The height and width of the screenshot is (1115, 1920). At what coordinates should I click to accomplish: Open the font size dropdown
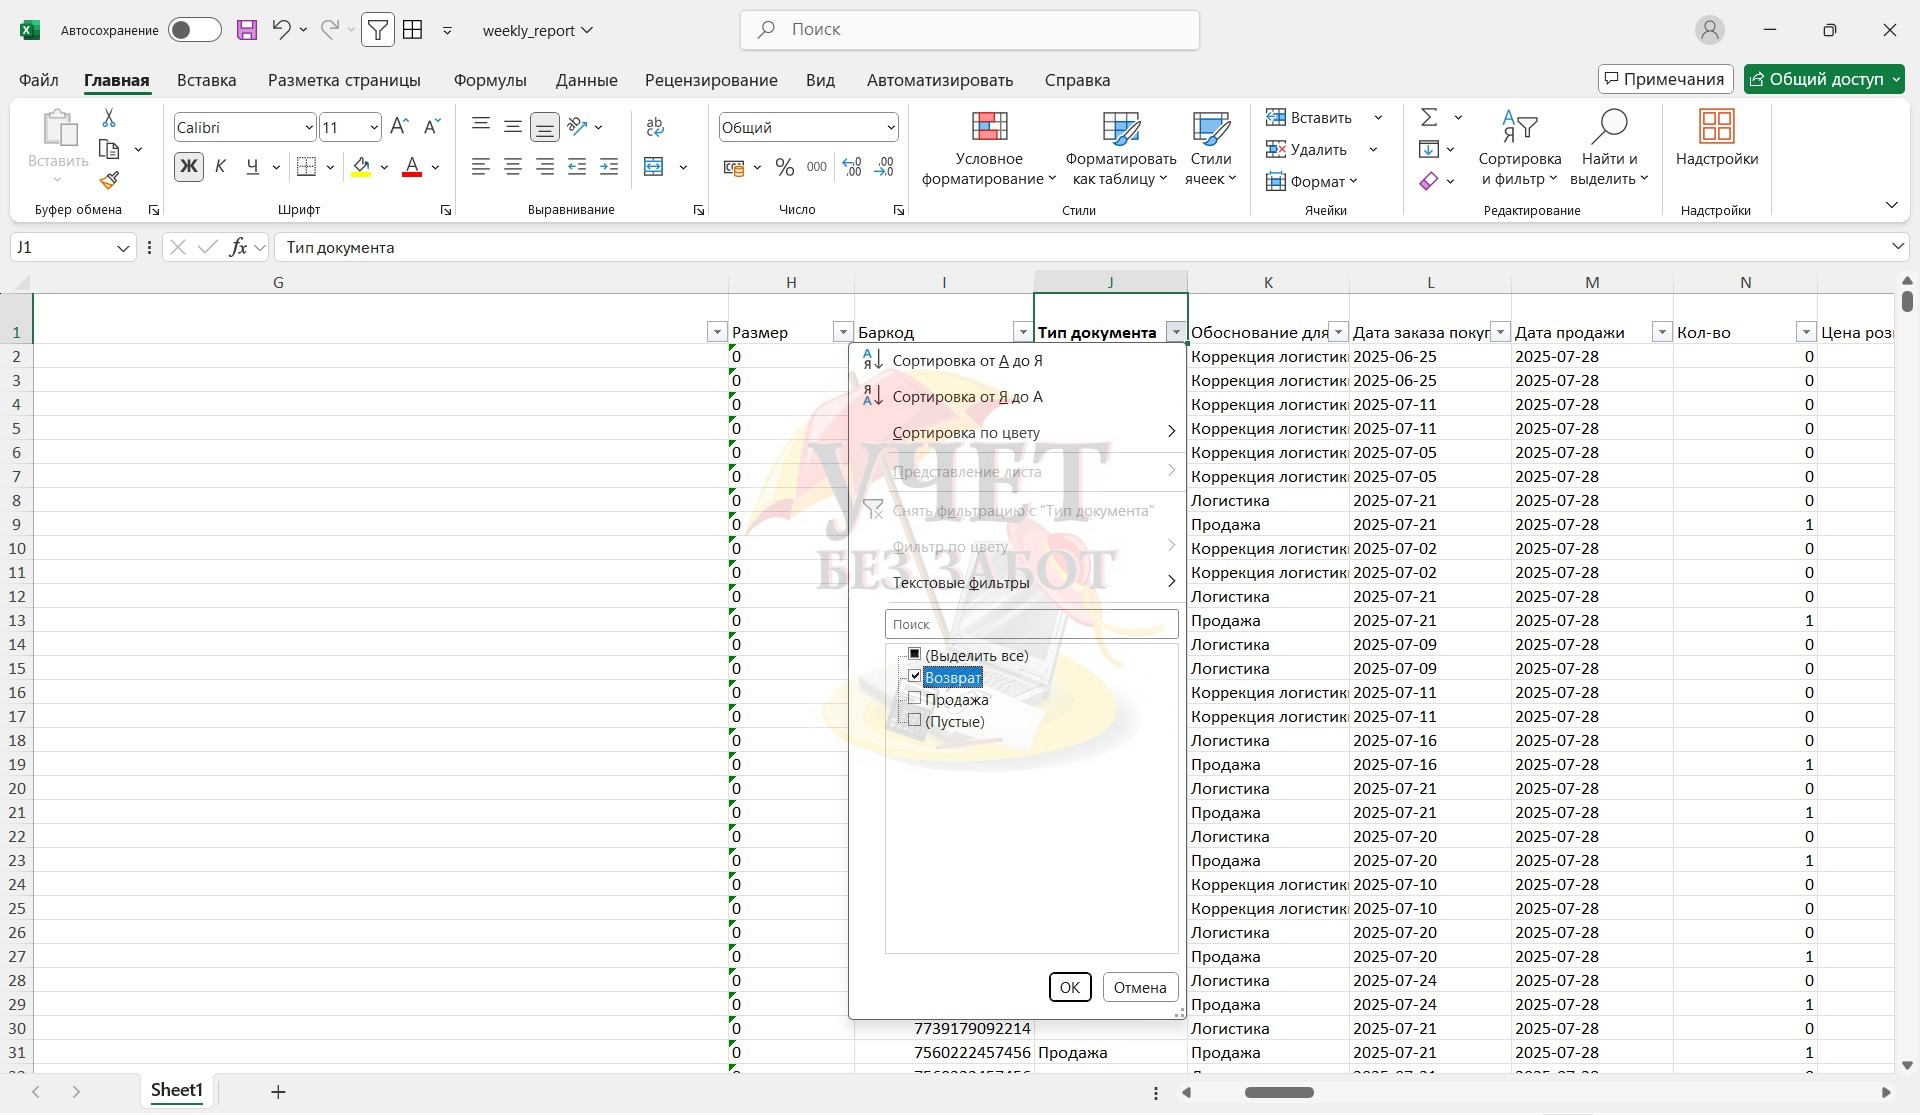pos(374,127)
